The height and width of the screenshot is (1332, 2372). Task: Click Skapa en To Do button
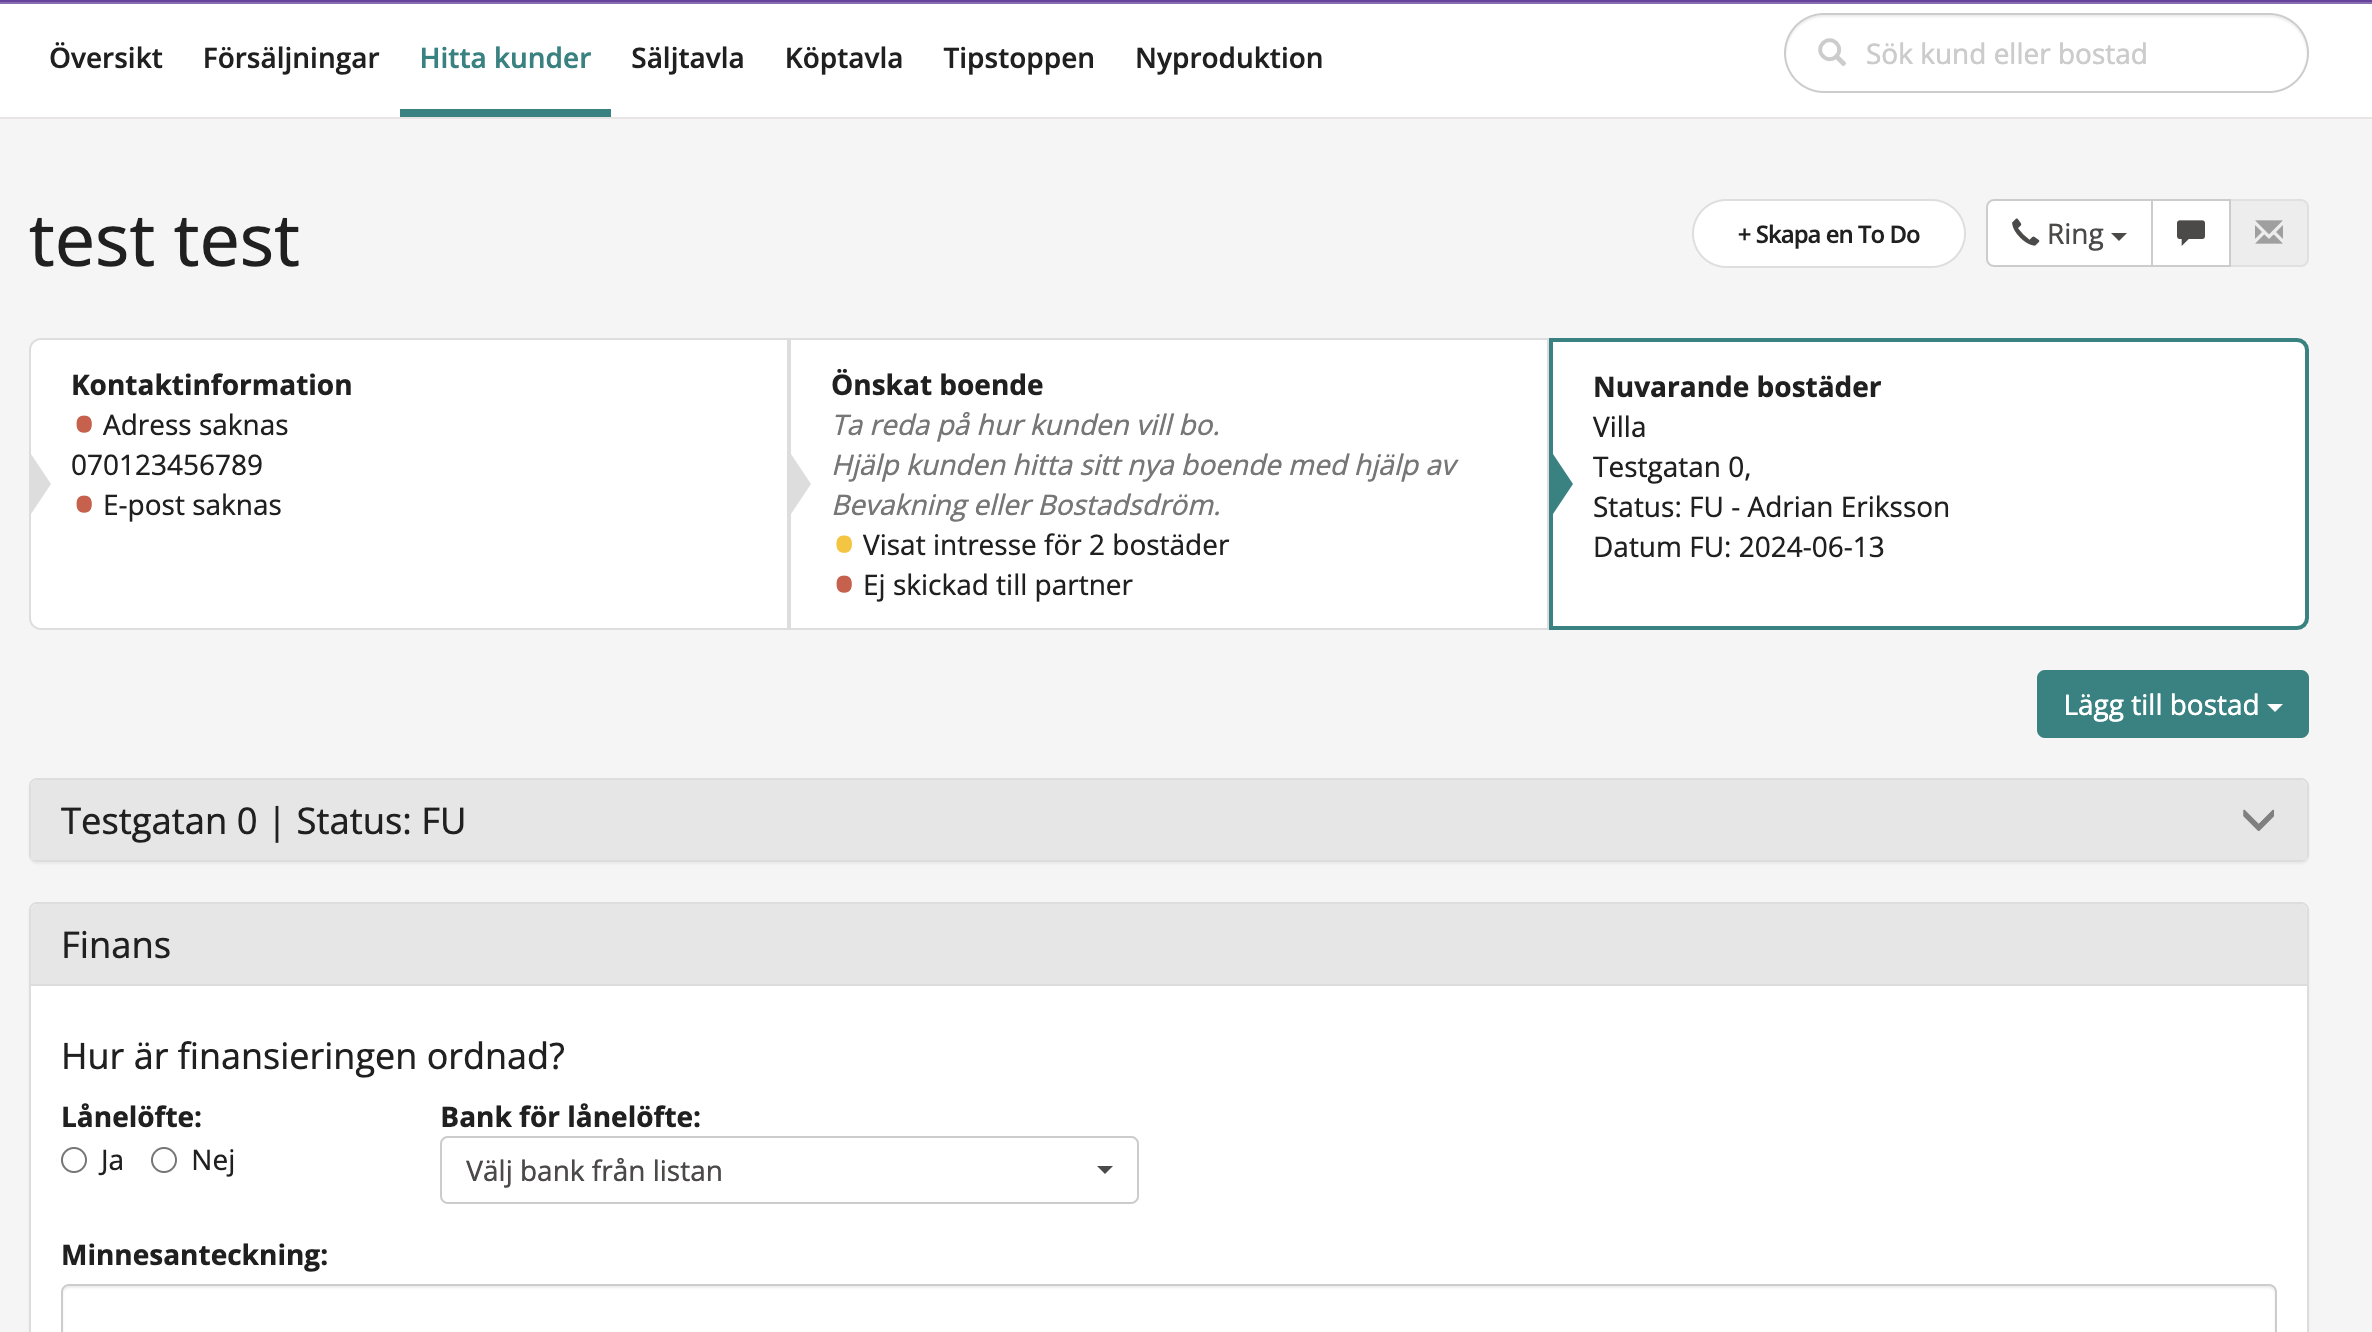point(1828,234)
